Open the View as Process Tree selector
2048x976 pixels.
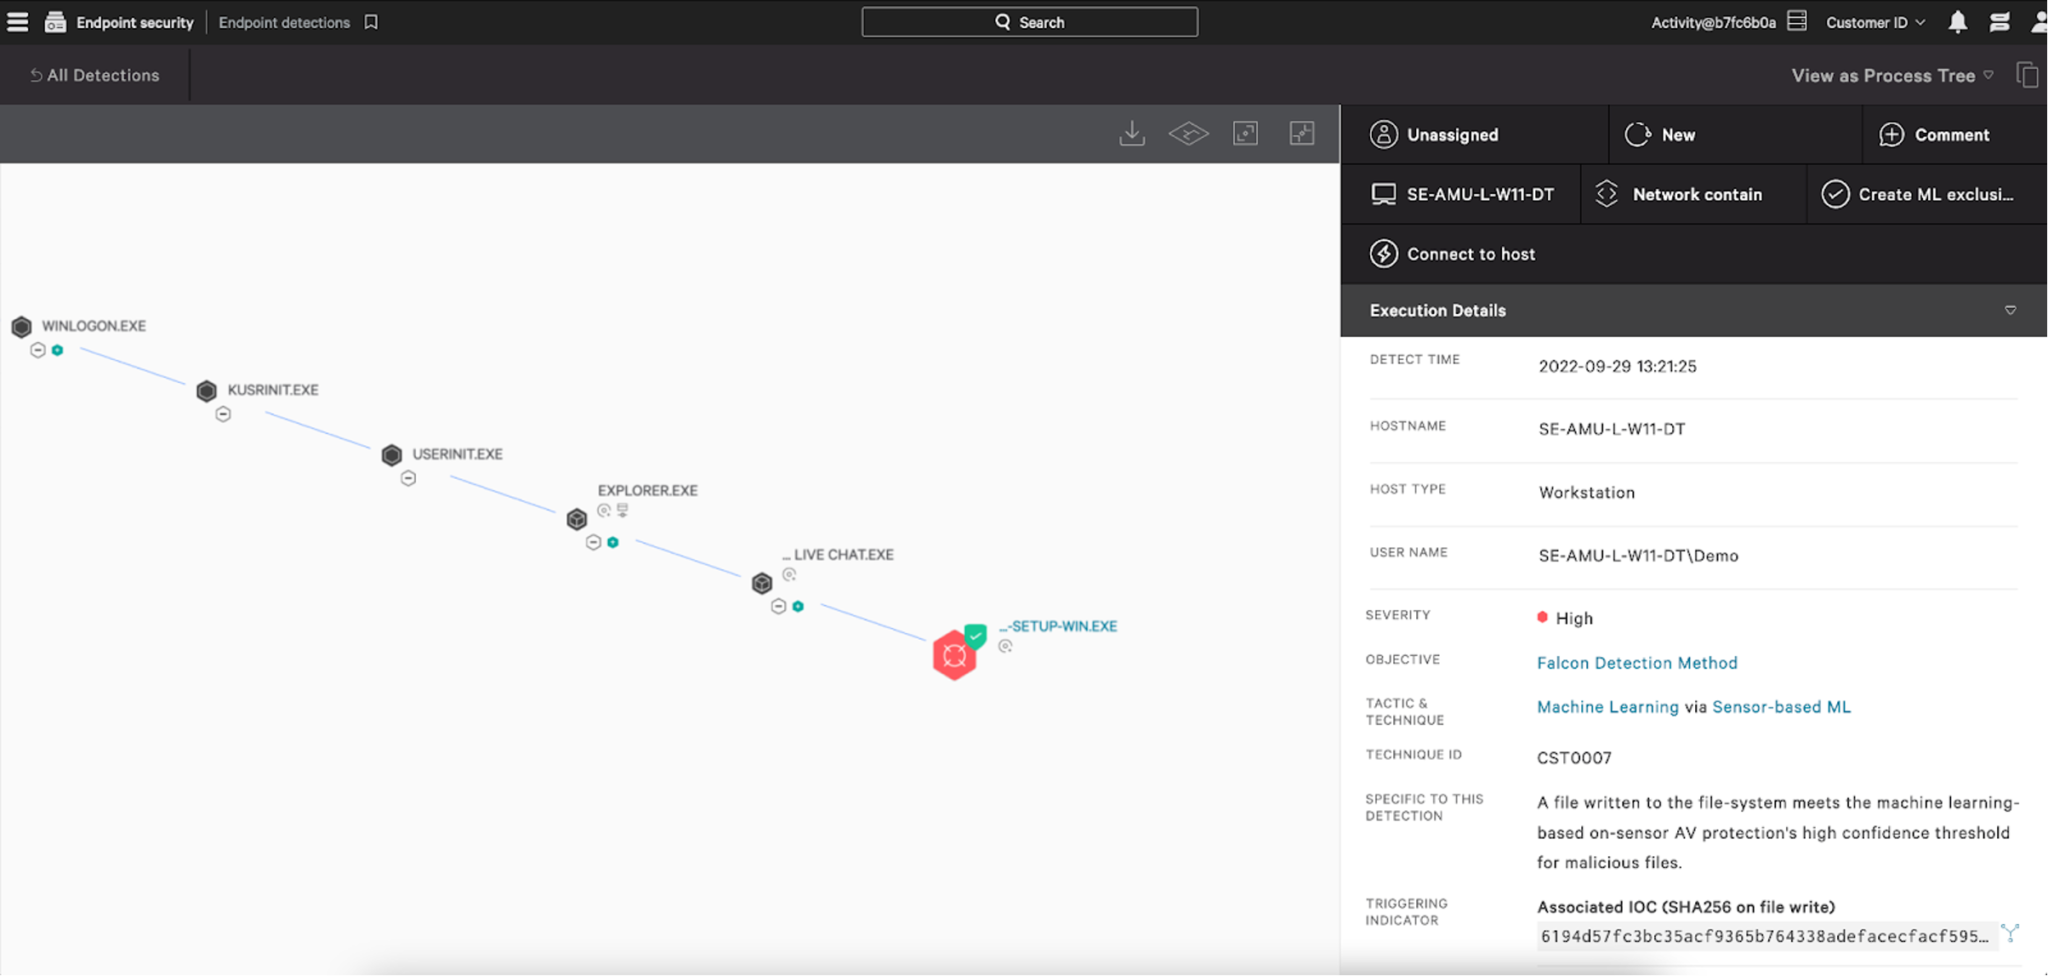coord(1892,75)
